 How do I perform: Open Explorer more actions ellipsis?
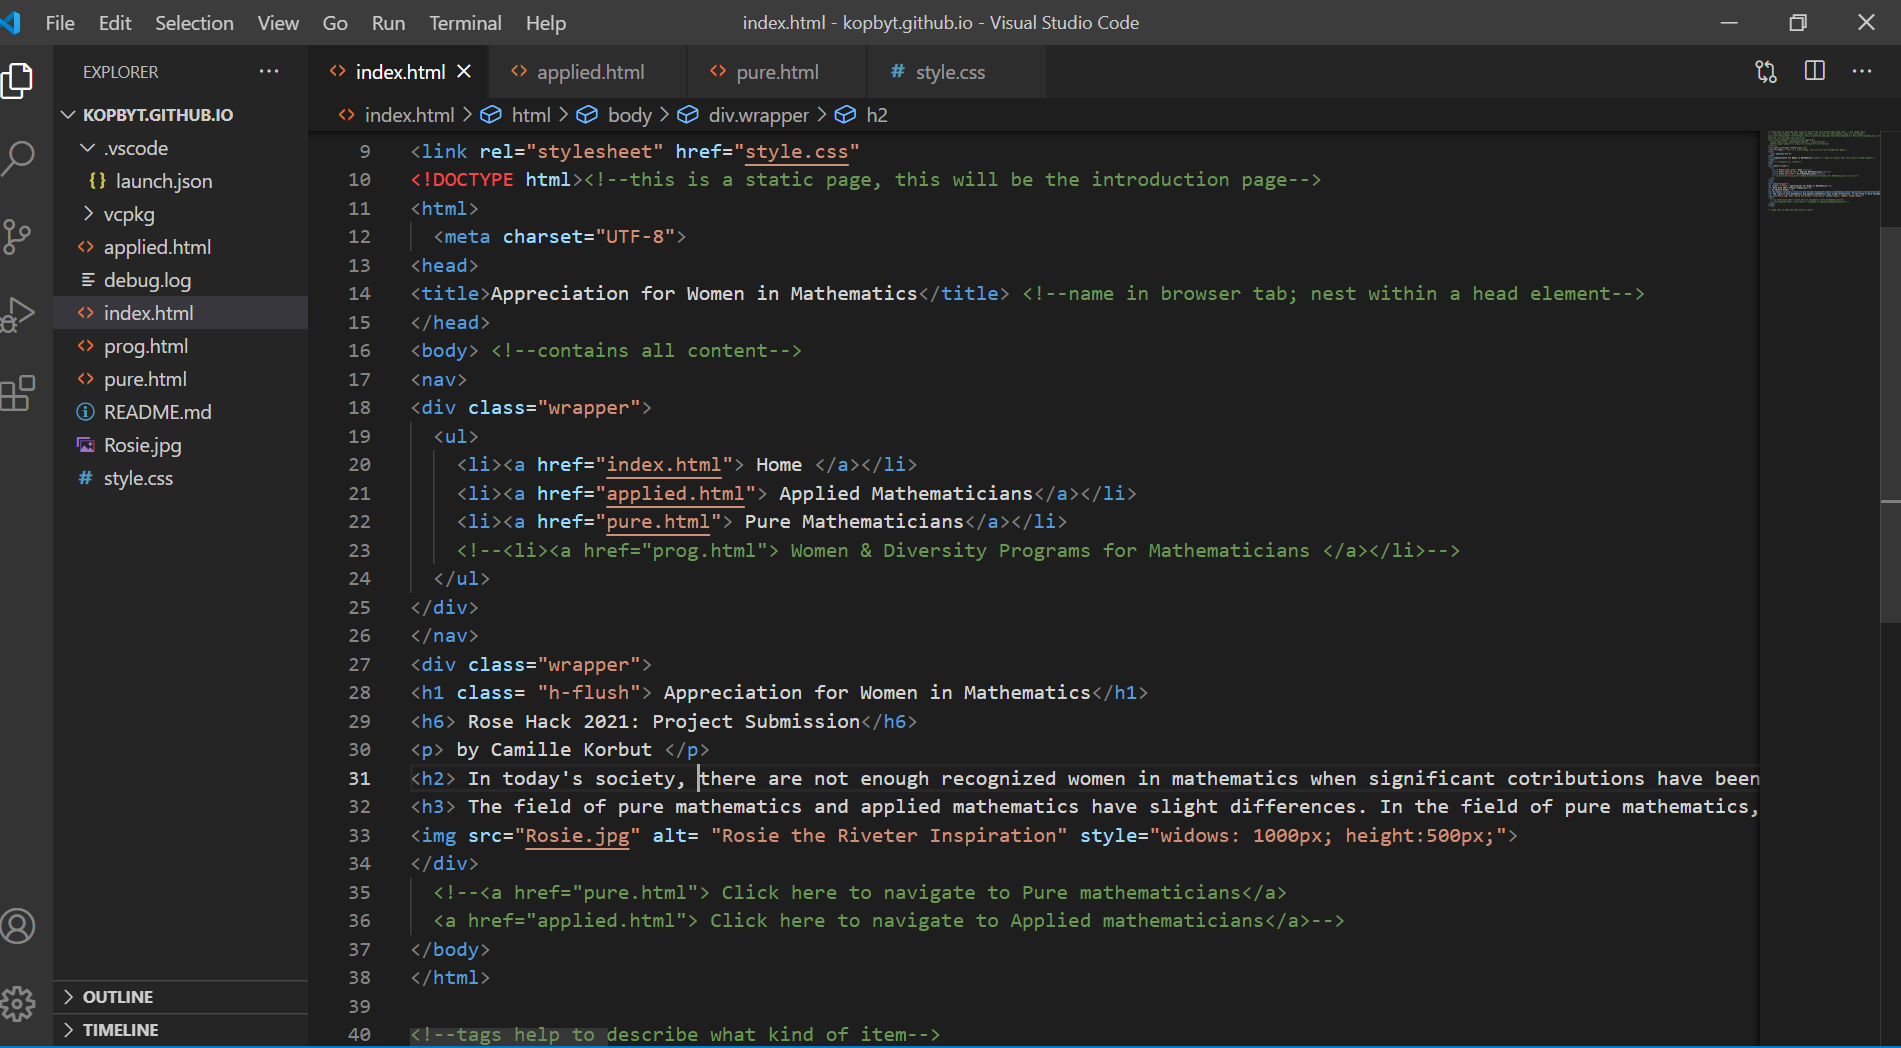(x=269, y=71)
